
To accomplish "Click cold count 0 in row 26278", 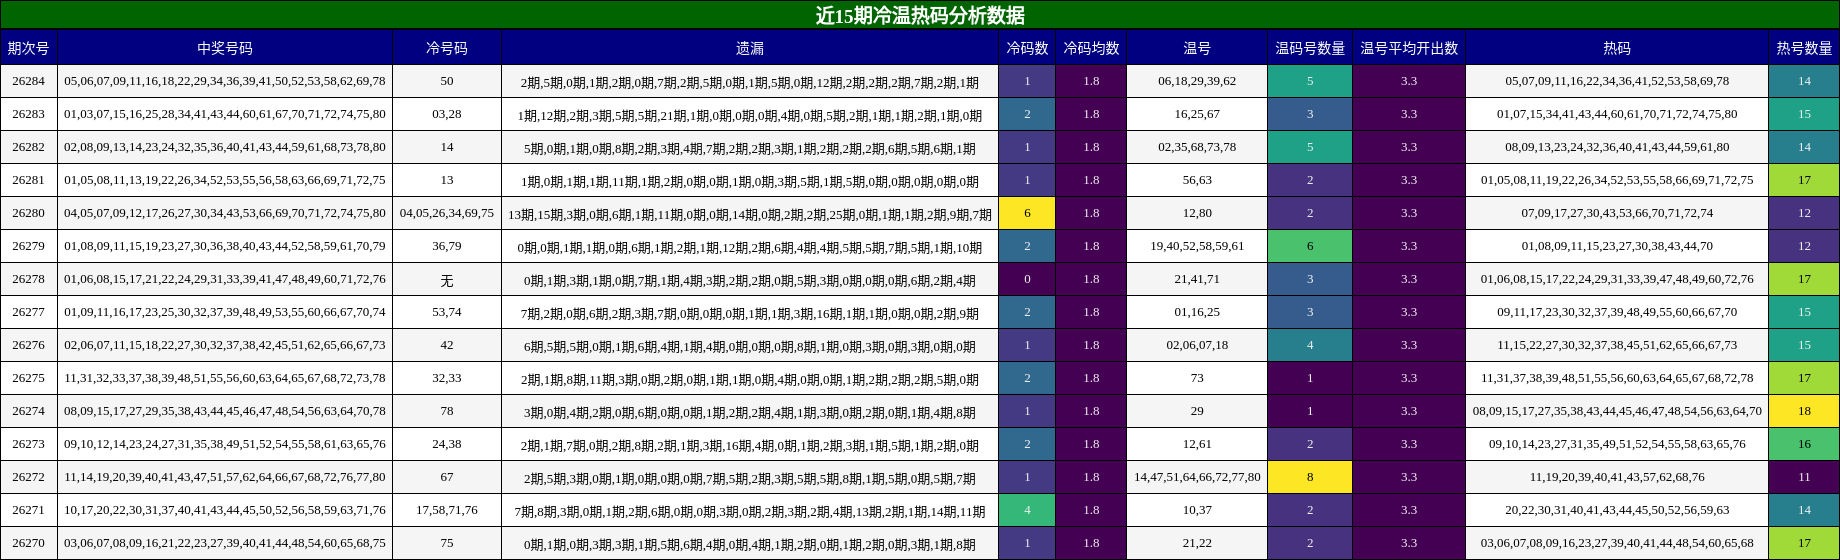I will (x=1027, y=279).
